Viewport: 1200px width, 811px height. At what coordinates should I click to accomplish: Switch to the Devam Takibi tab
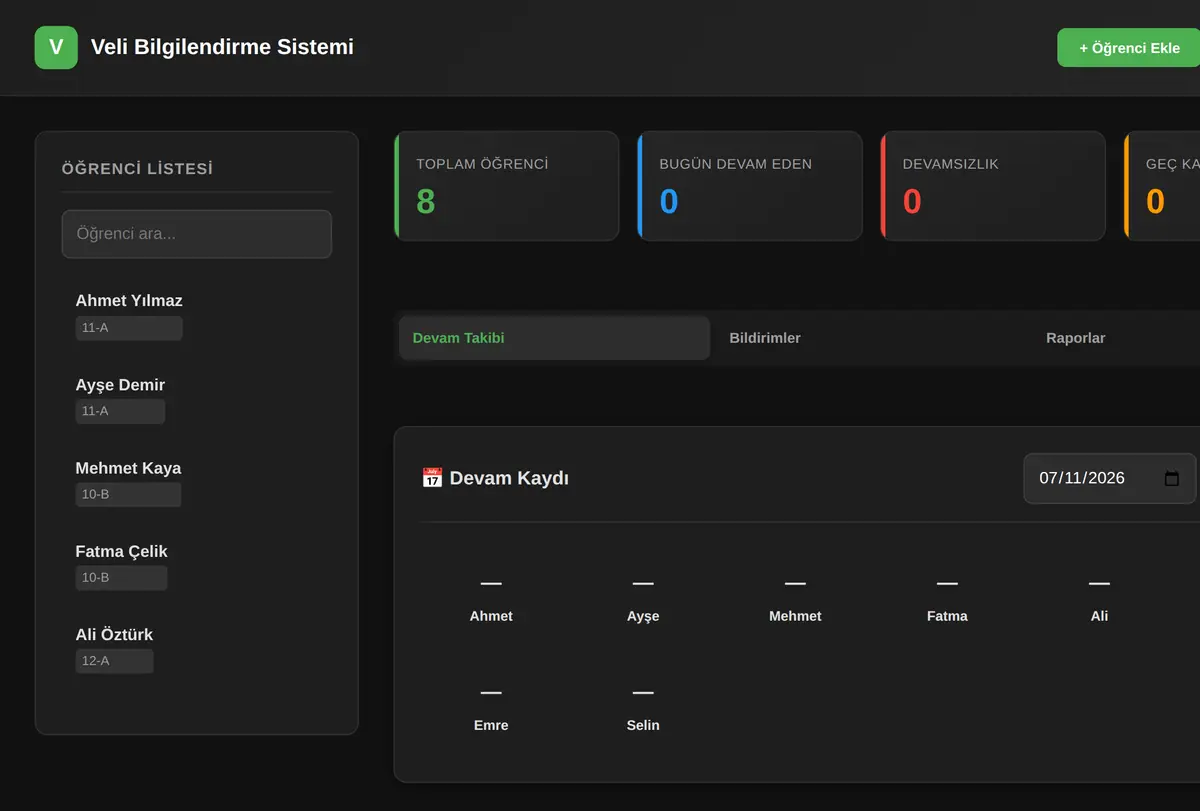[x=554, y=338]
